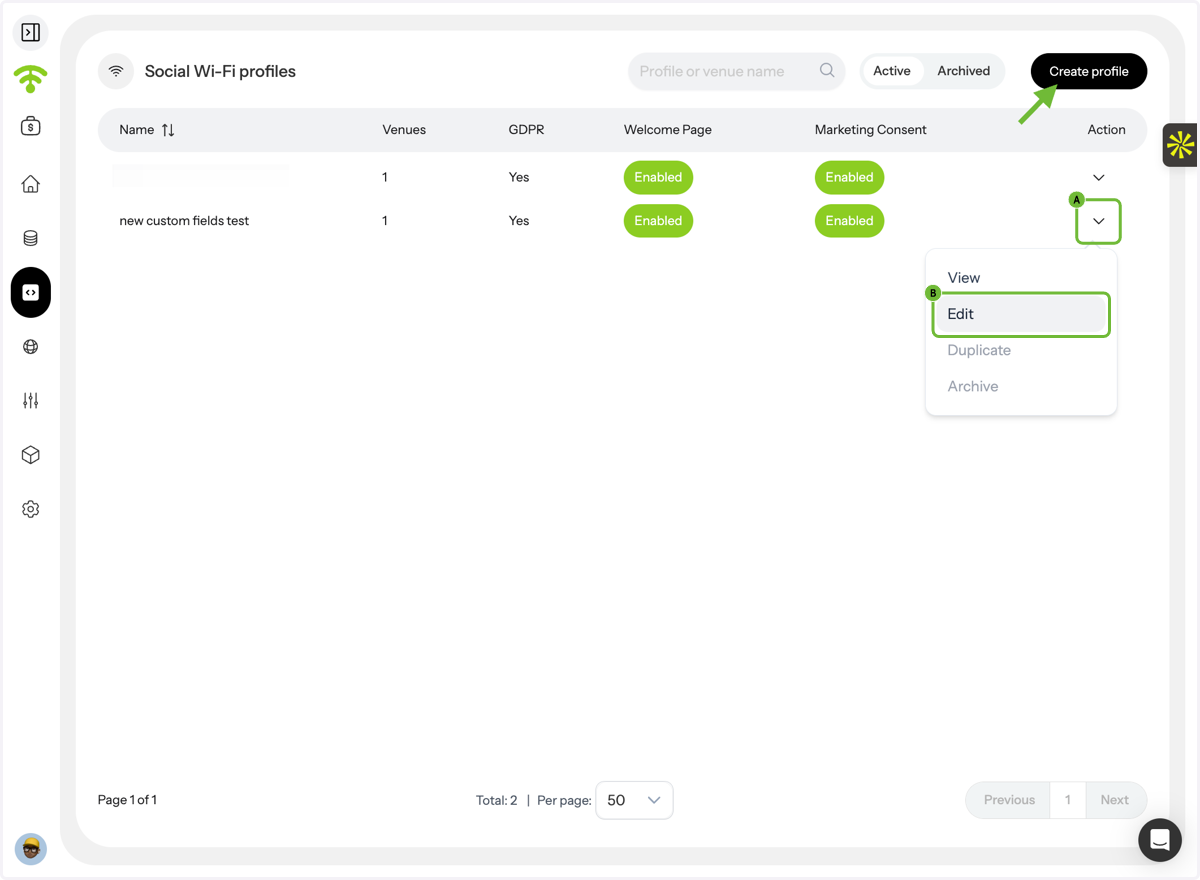1200x880 pixels.
Task: Click Enabled Marketing Consent badge in first row
Action: (849, 177)
